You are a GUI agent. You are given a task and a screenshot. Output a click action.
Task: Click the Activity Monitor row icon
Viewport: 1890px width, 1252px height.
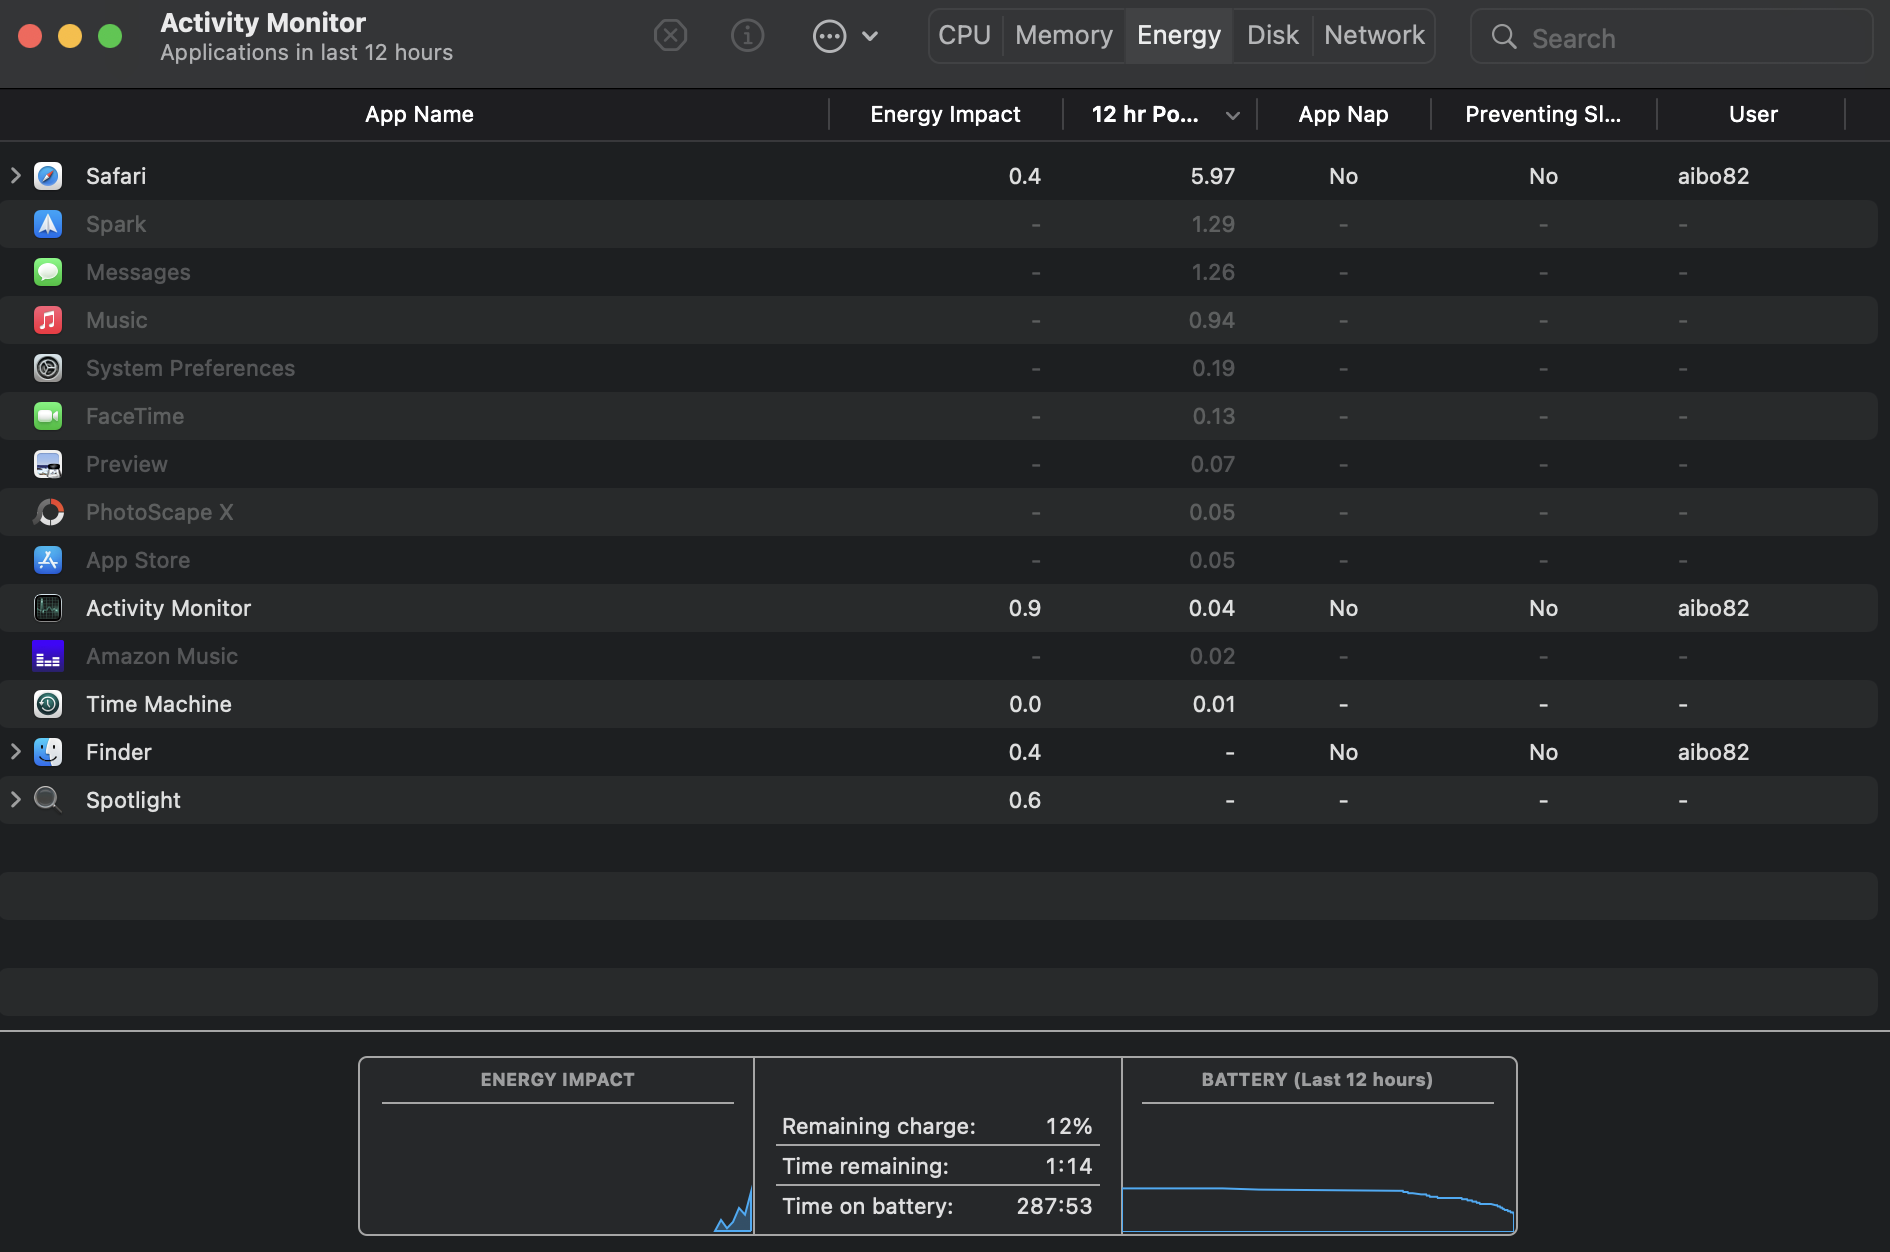[x=48, y=608]
